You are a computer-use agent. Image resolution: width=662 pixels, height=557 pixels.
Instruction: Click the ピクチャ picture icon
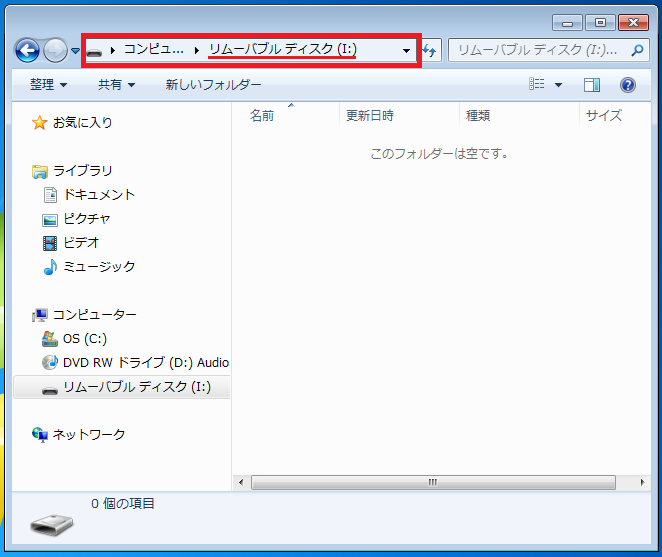click(50, 220)
